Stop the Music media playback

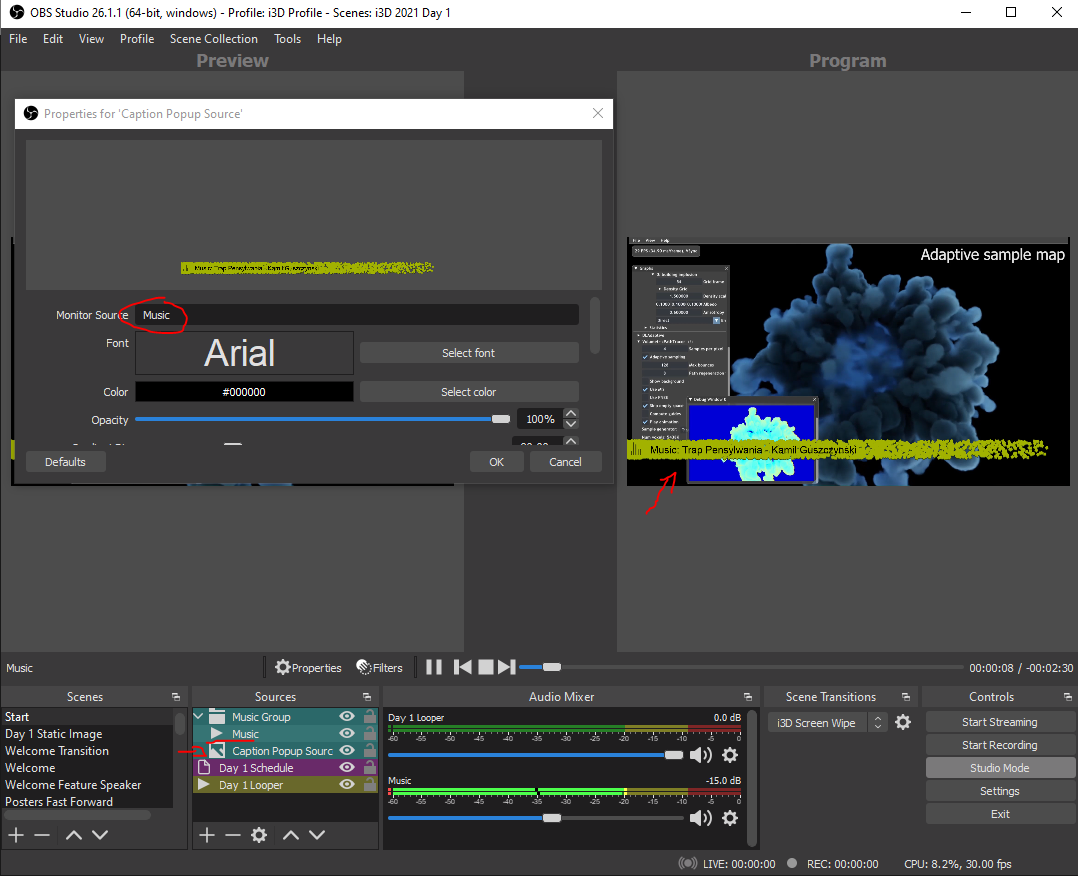(x=485, y=667)
